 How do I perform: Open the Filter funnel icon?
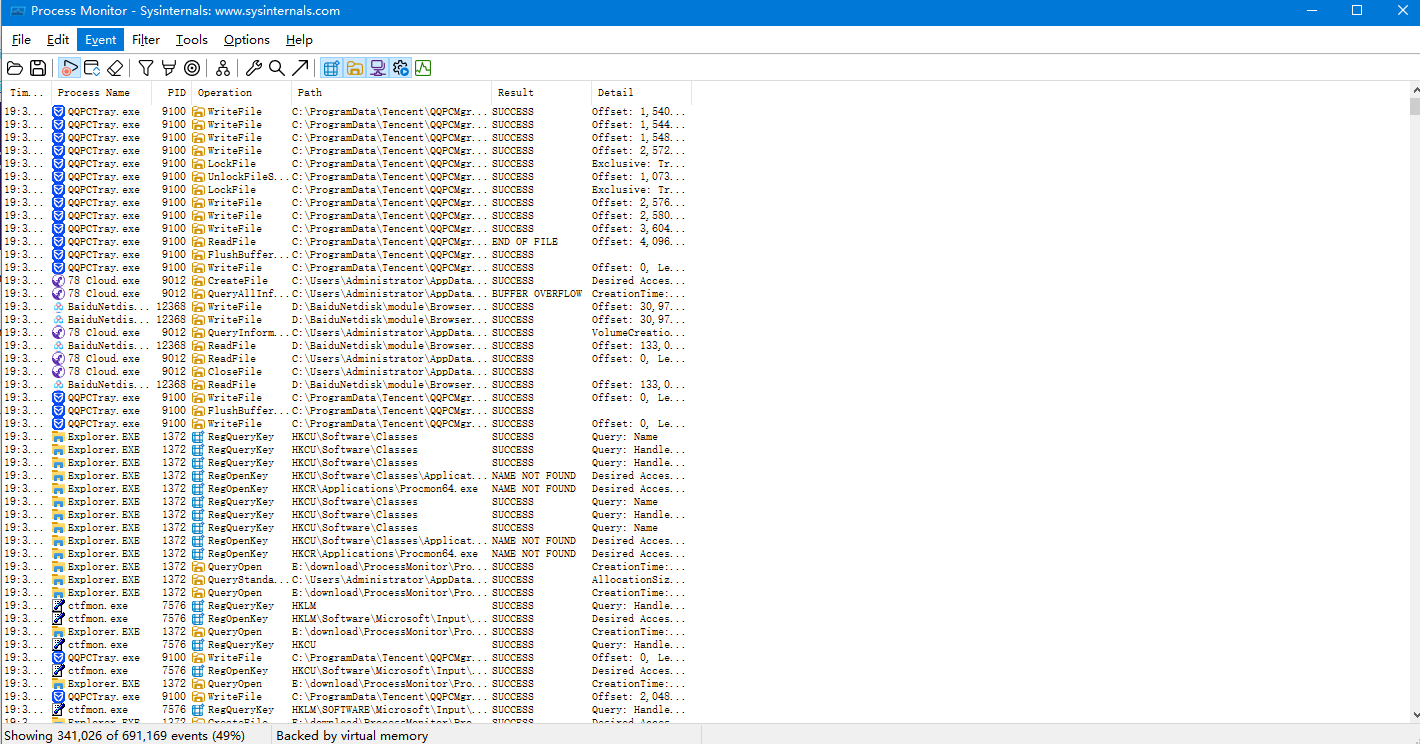tap(146, 68)
